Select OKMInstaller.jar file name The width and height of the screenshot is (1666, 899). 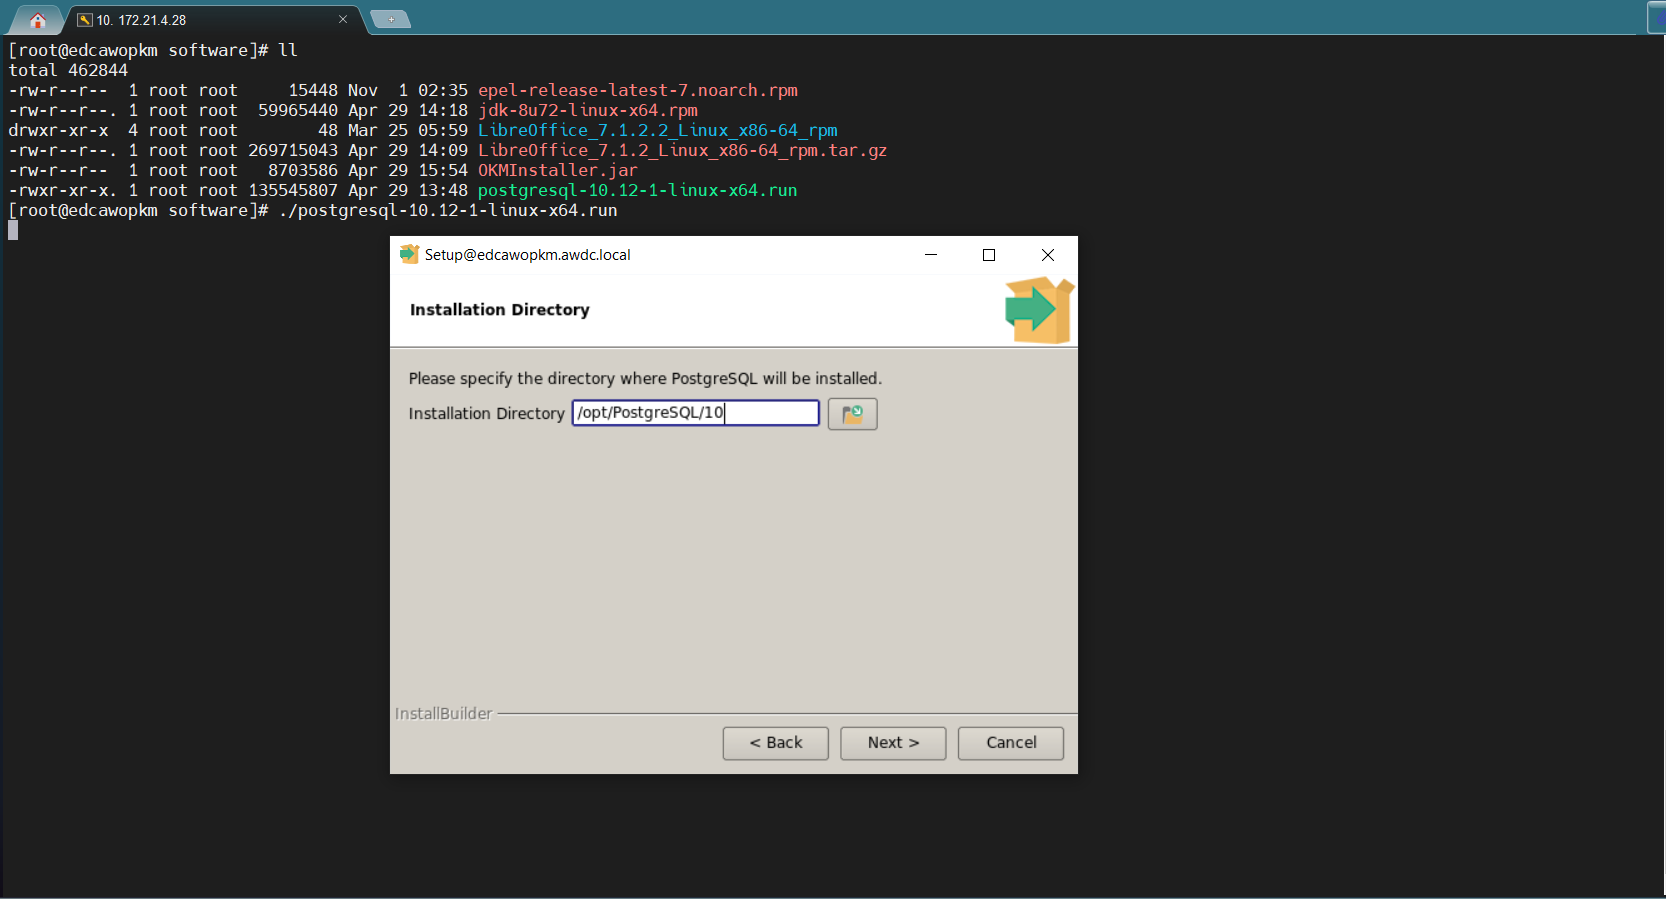[558, 170]
